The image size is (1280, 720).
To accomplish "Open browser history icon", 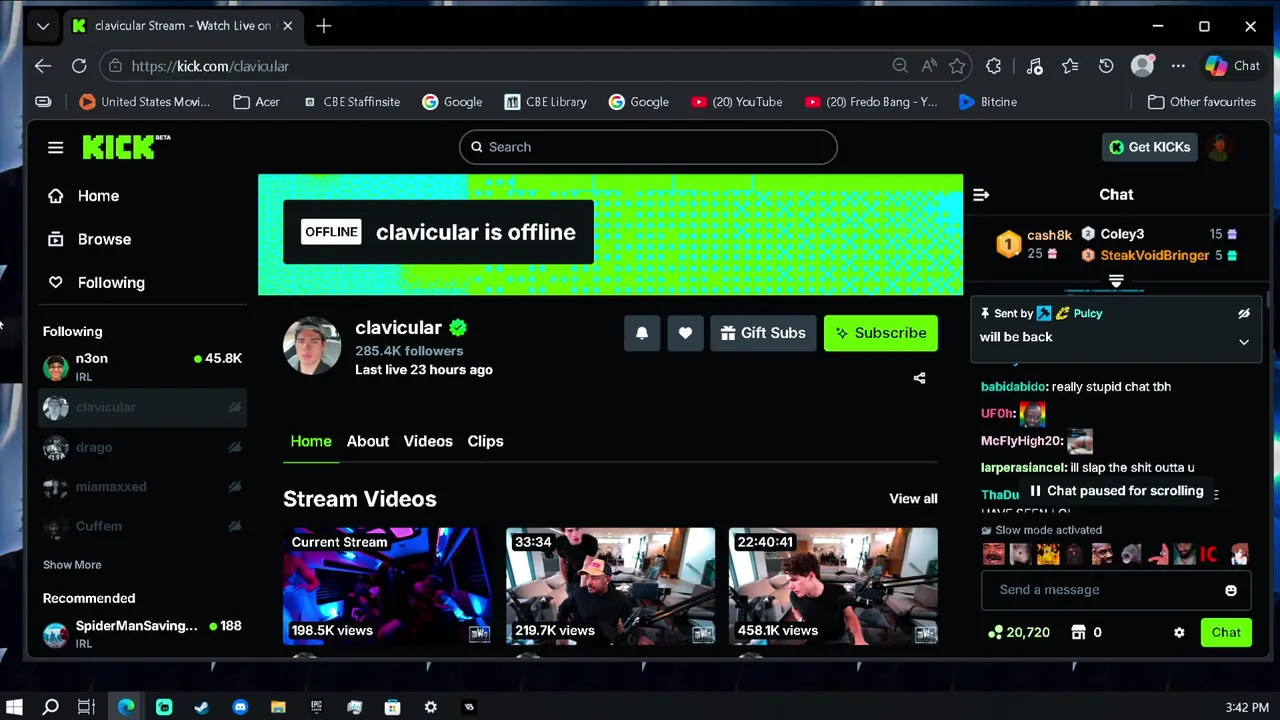I will [1106, 66].
